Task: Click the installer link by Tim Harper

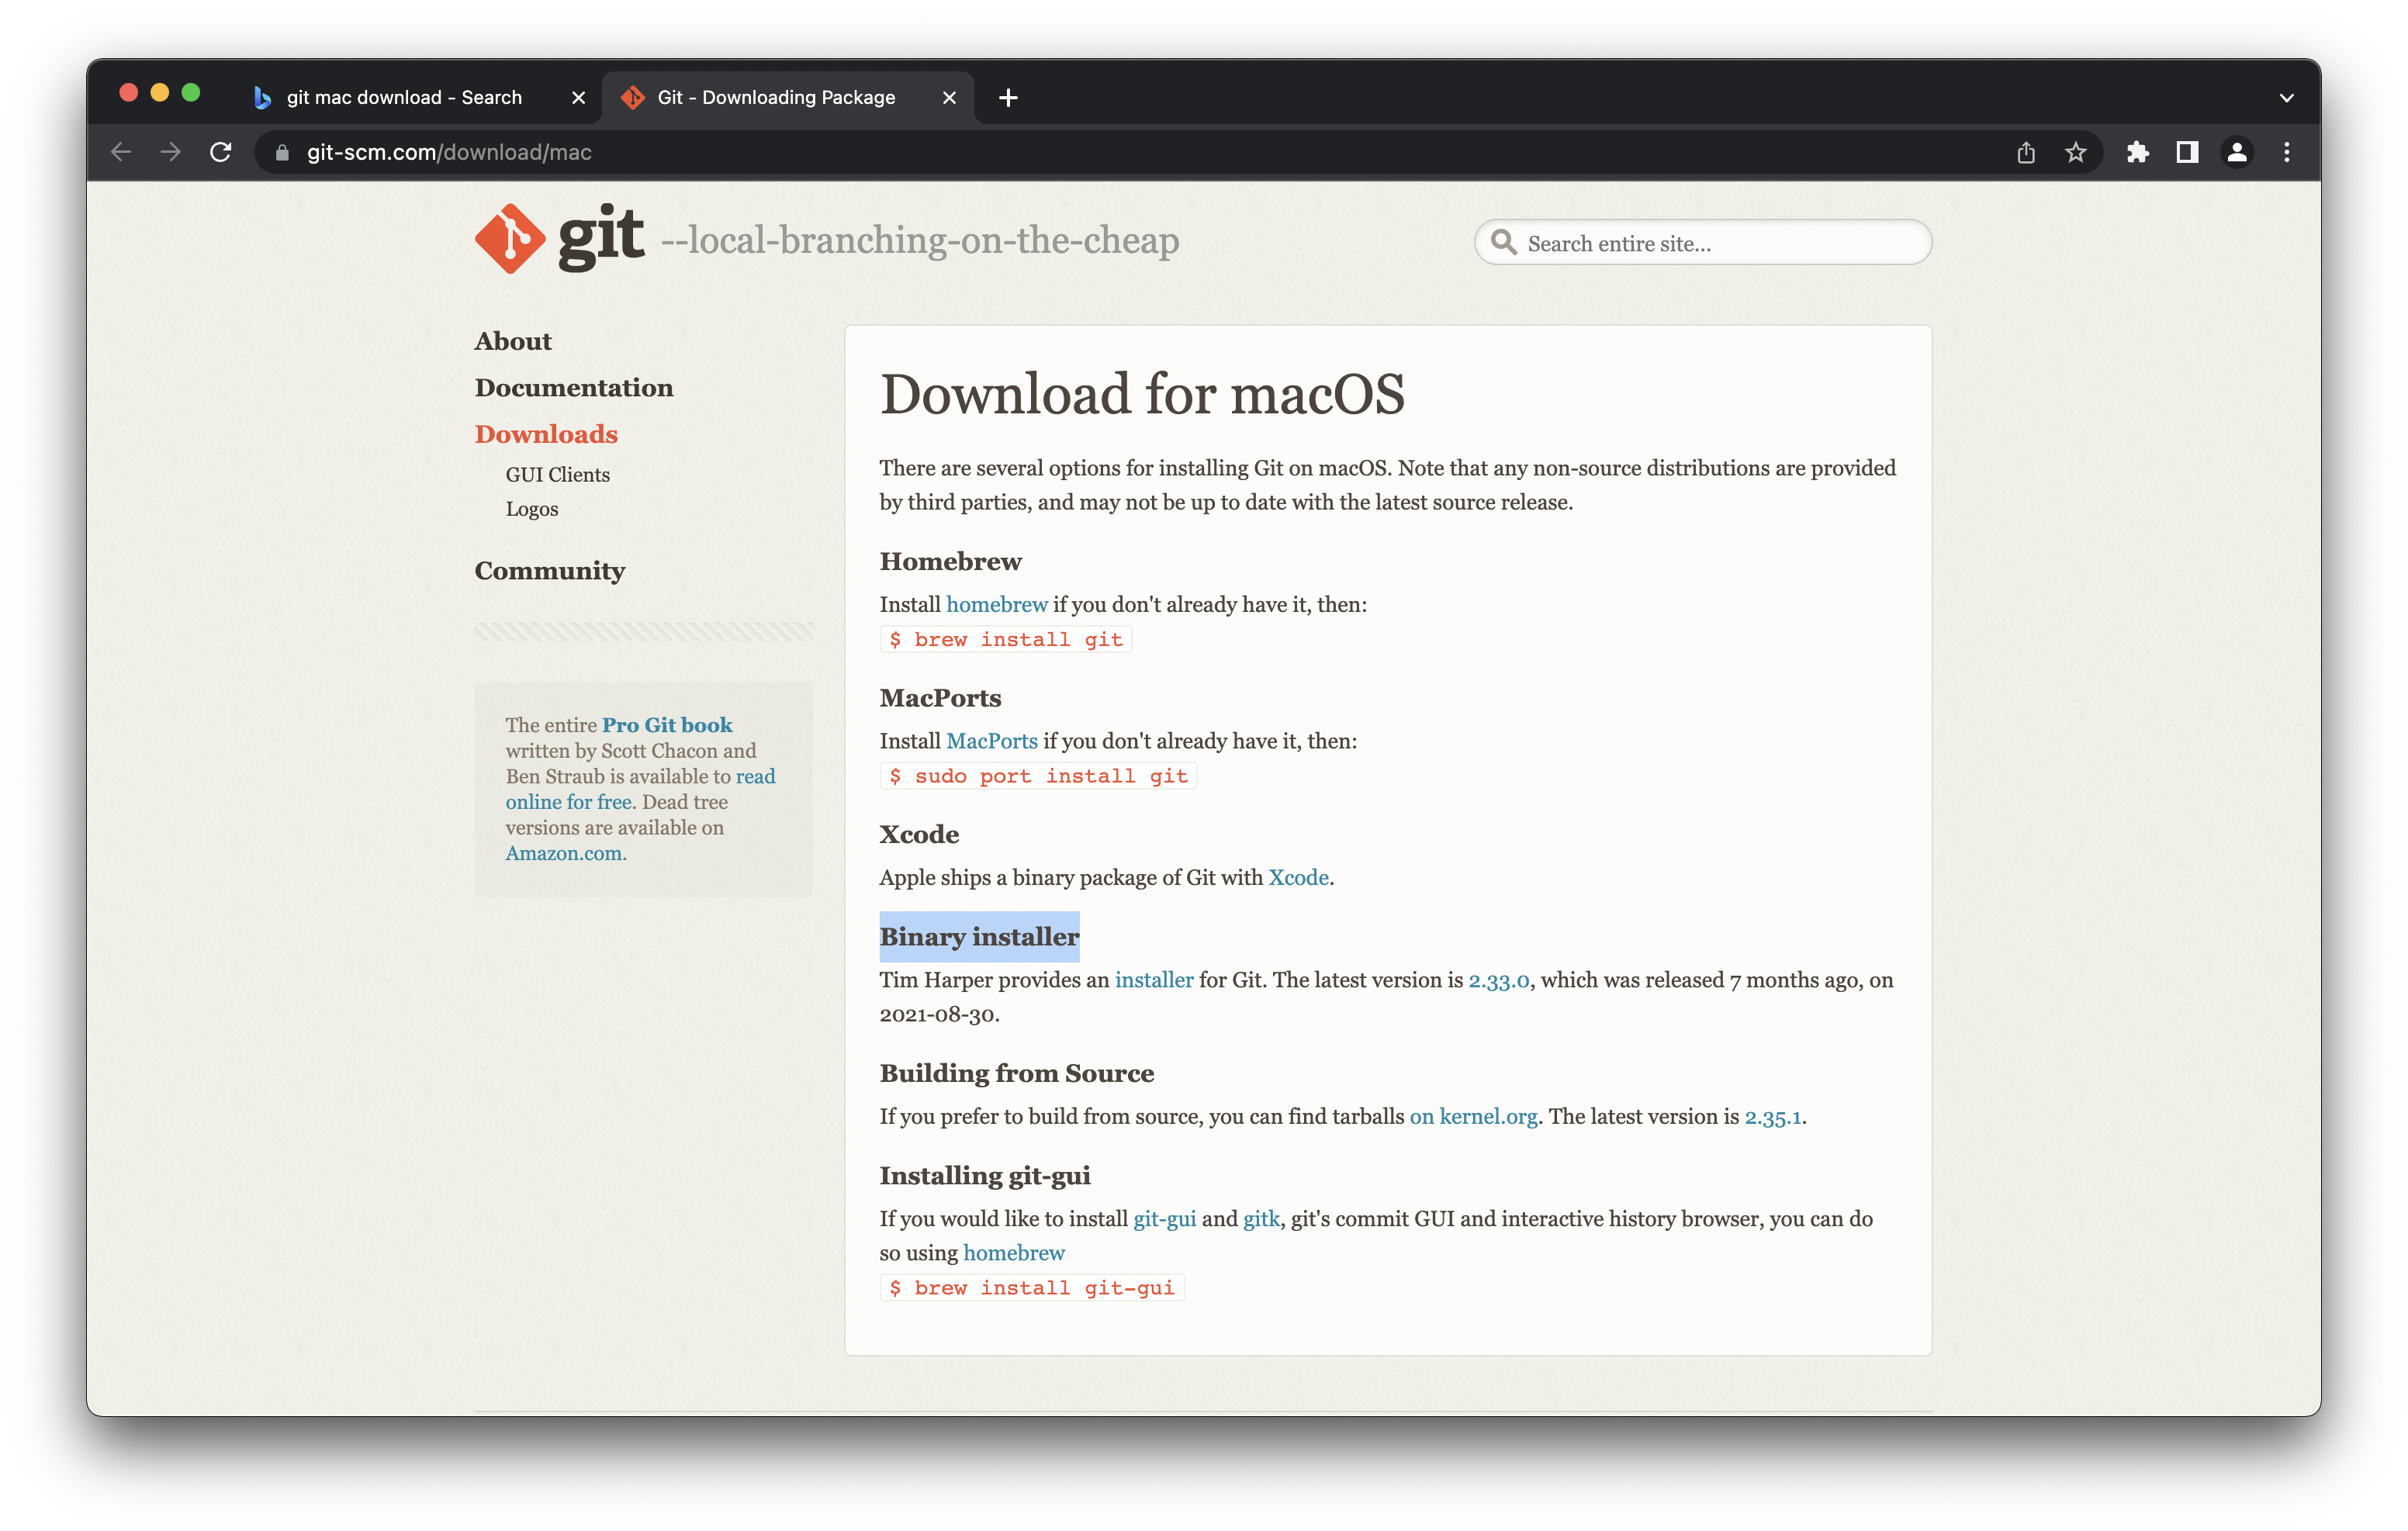Action: click(1154, 980)
